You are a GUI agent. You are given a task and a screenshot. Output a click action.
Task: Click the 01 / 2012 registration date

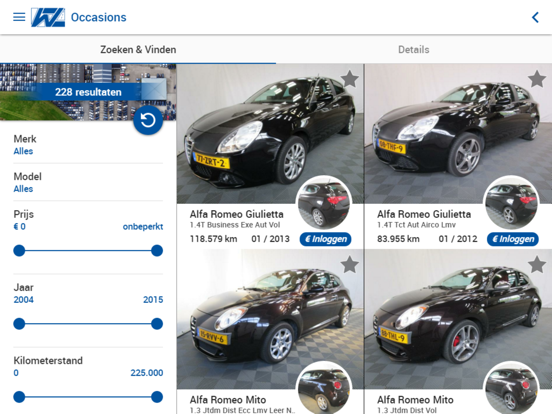point(458,239)
